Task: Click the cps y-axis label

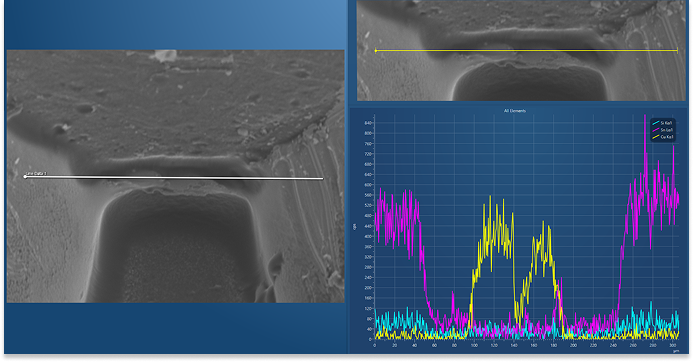Action: pyautogui.click(x=354, y=226)
